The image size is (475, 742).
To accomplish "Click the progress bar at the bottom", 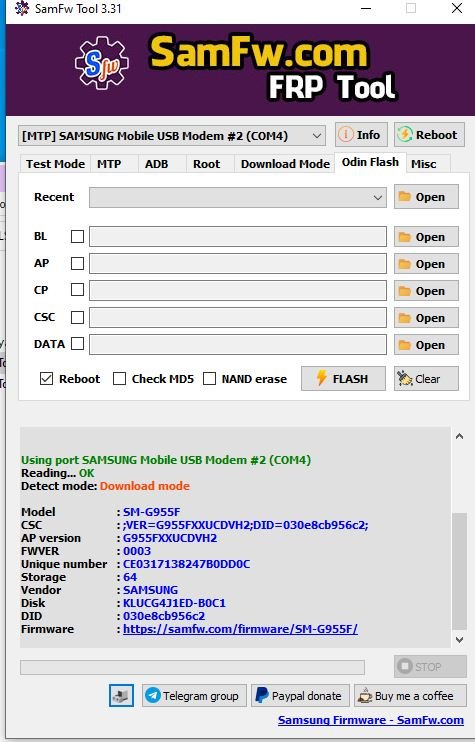I will (x=192, y=667).
